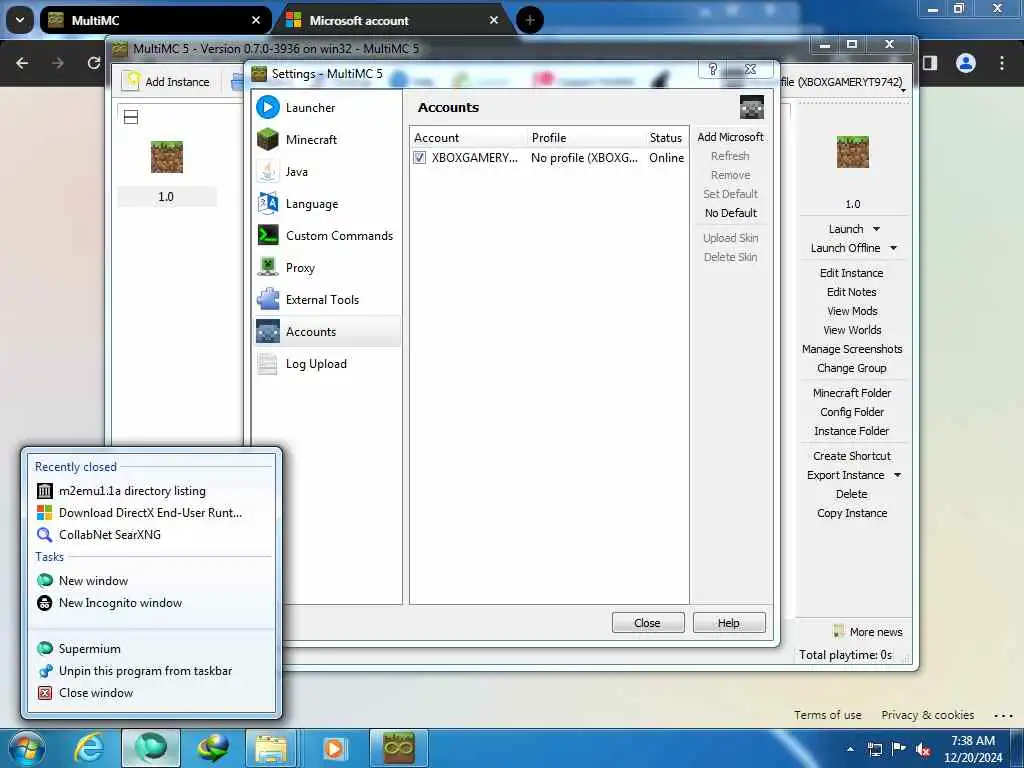The height and width of the screenshot is (768, 1024).
Task: Open CollabNet SearXNG from jump list
Action: (152, 535)
